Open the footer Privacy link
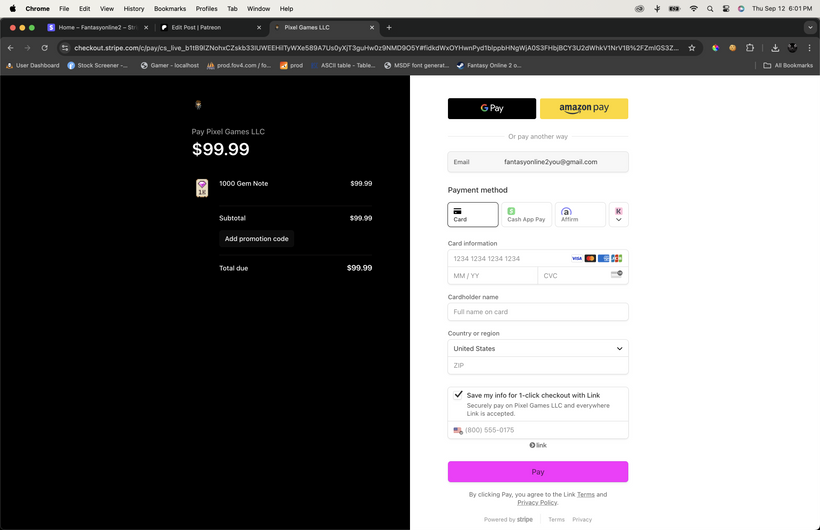This screenshot has height=530, width=820. tap(582, 520)
